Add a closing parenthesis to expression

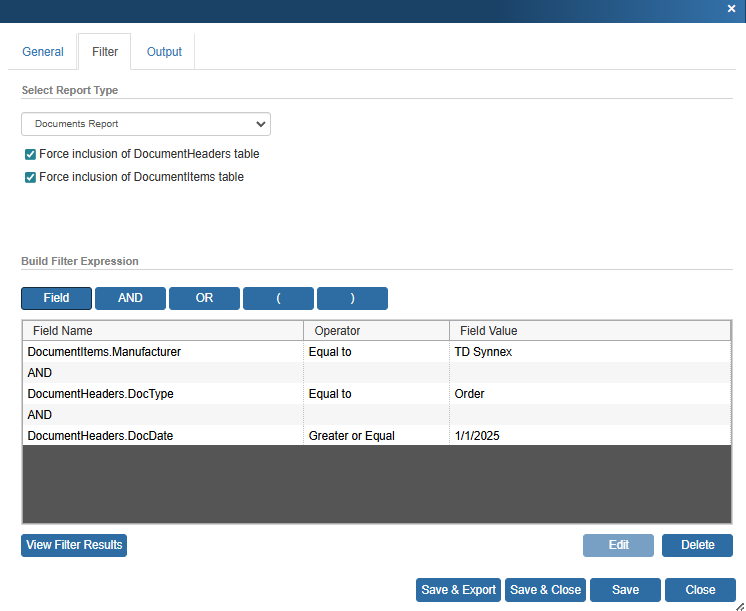[x=352, y=298]
